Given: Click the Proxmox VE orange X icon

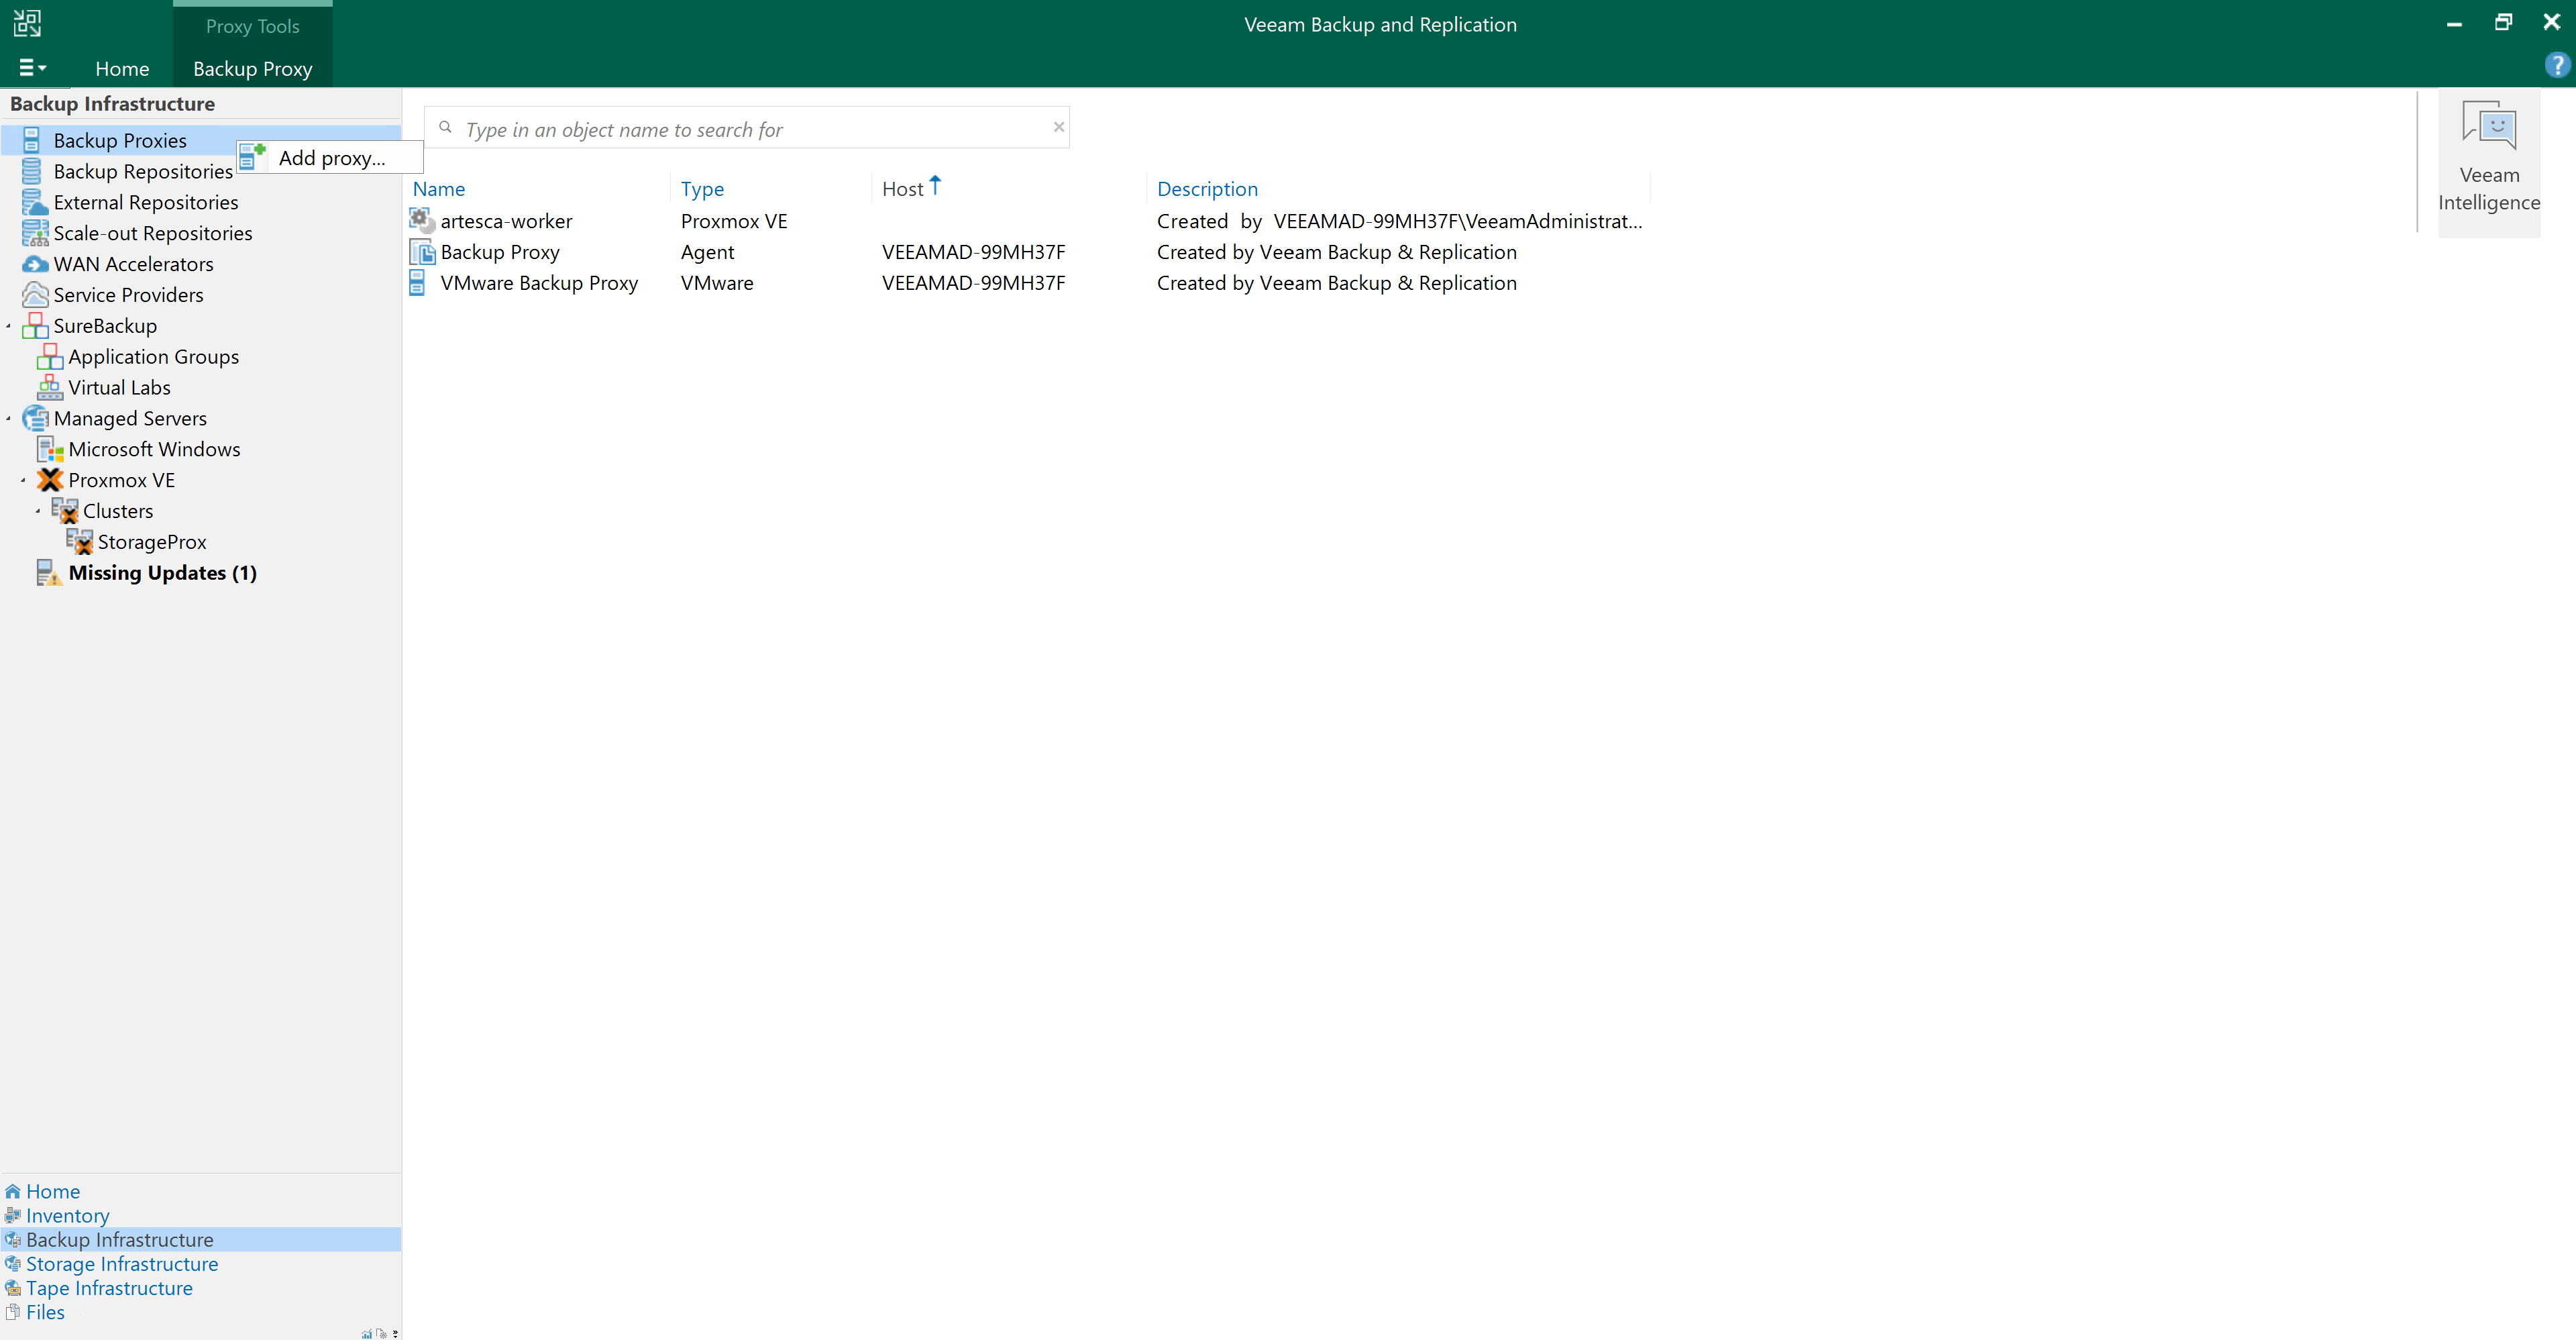Looking at the screenshot, I should [49, 480].
